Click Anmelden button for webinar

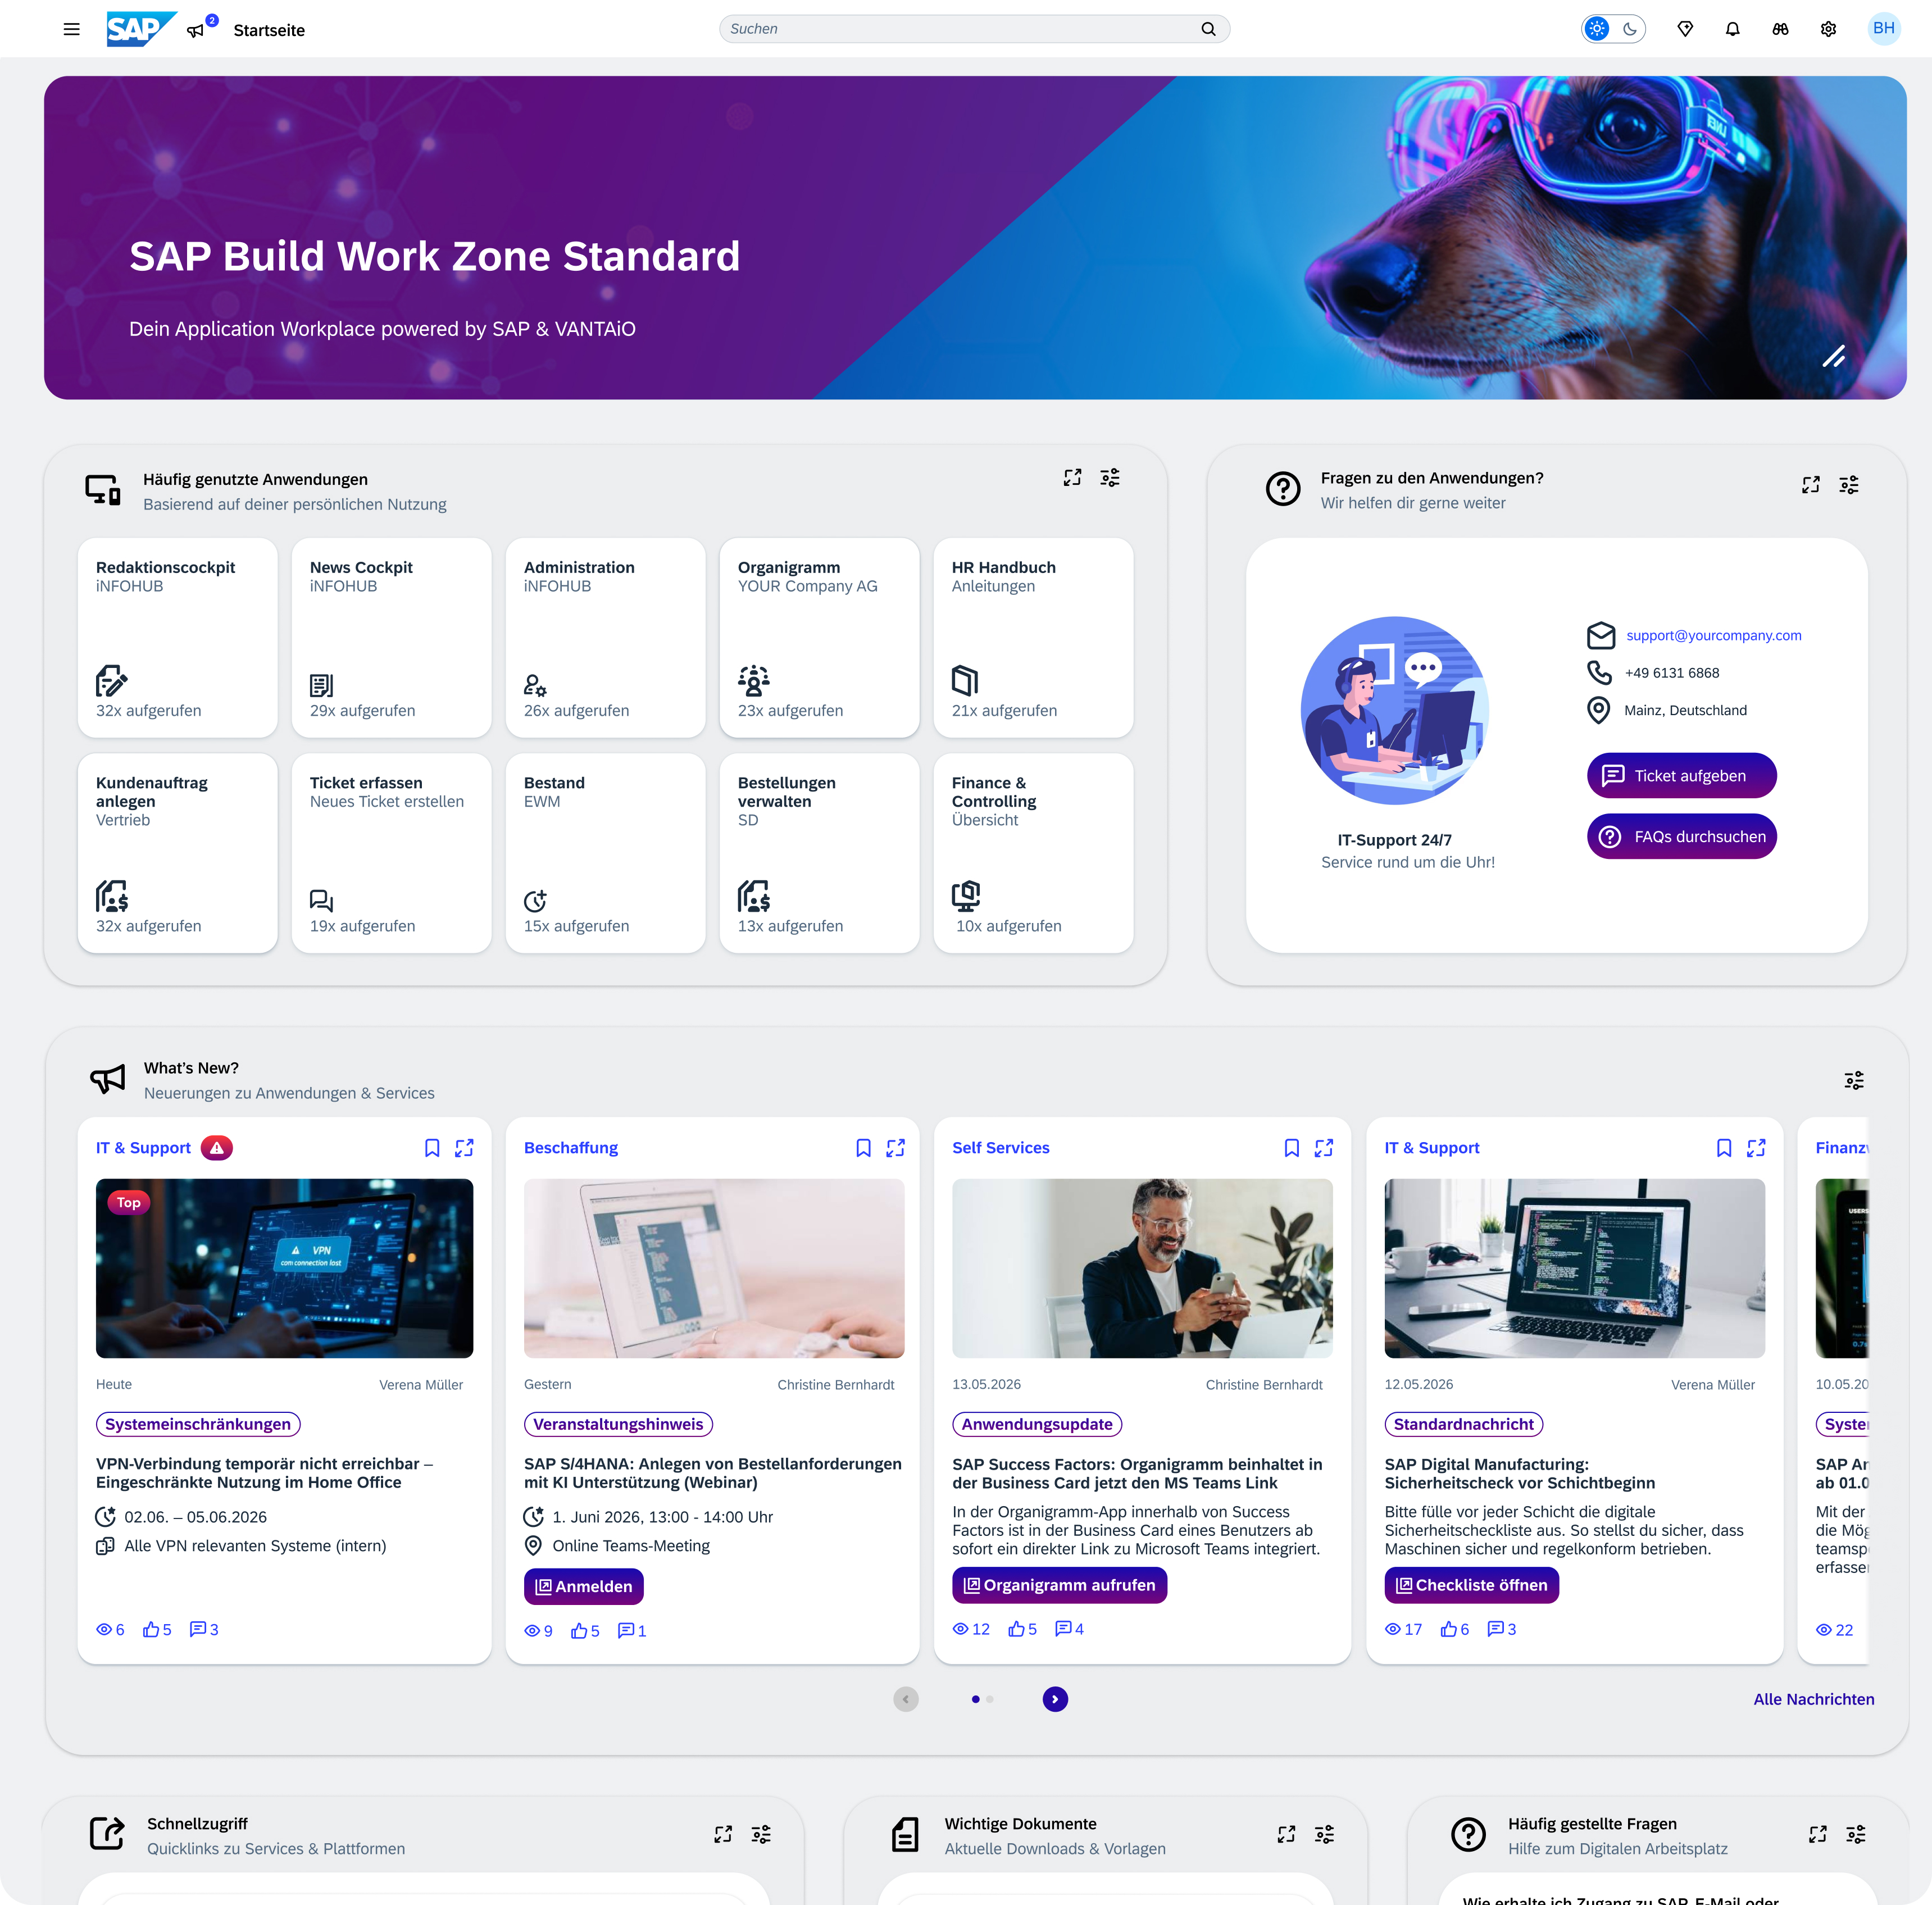coord(584,1587)
